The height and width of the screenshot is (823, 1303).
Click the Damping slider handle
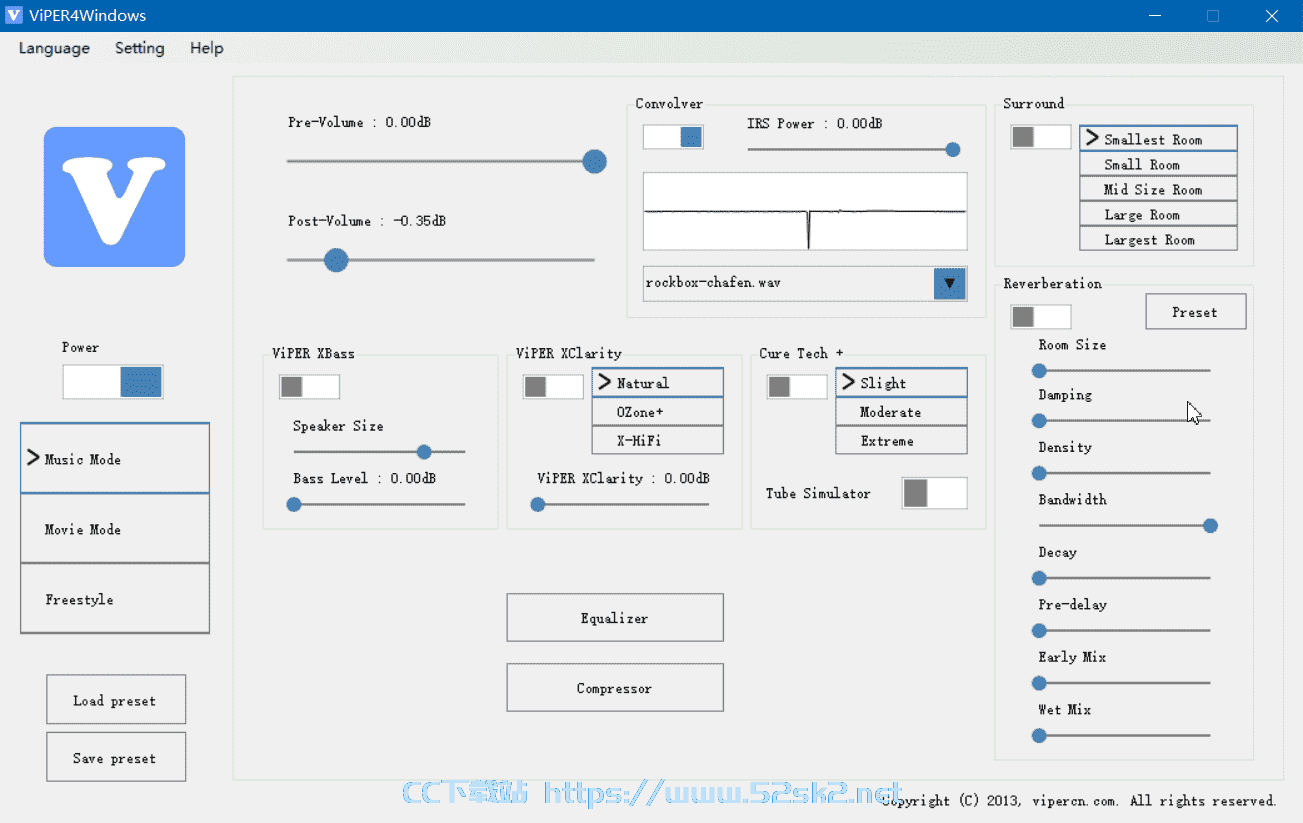click(1039, 421)
